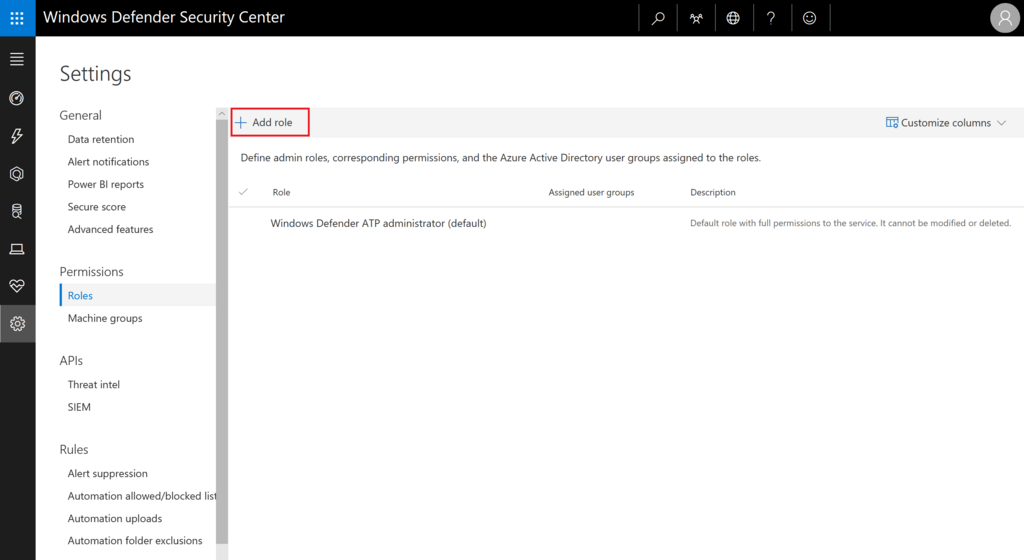Click the Add role button
This screenshot has height=560, width=1024.
point(270,122)
